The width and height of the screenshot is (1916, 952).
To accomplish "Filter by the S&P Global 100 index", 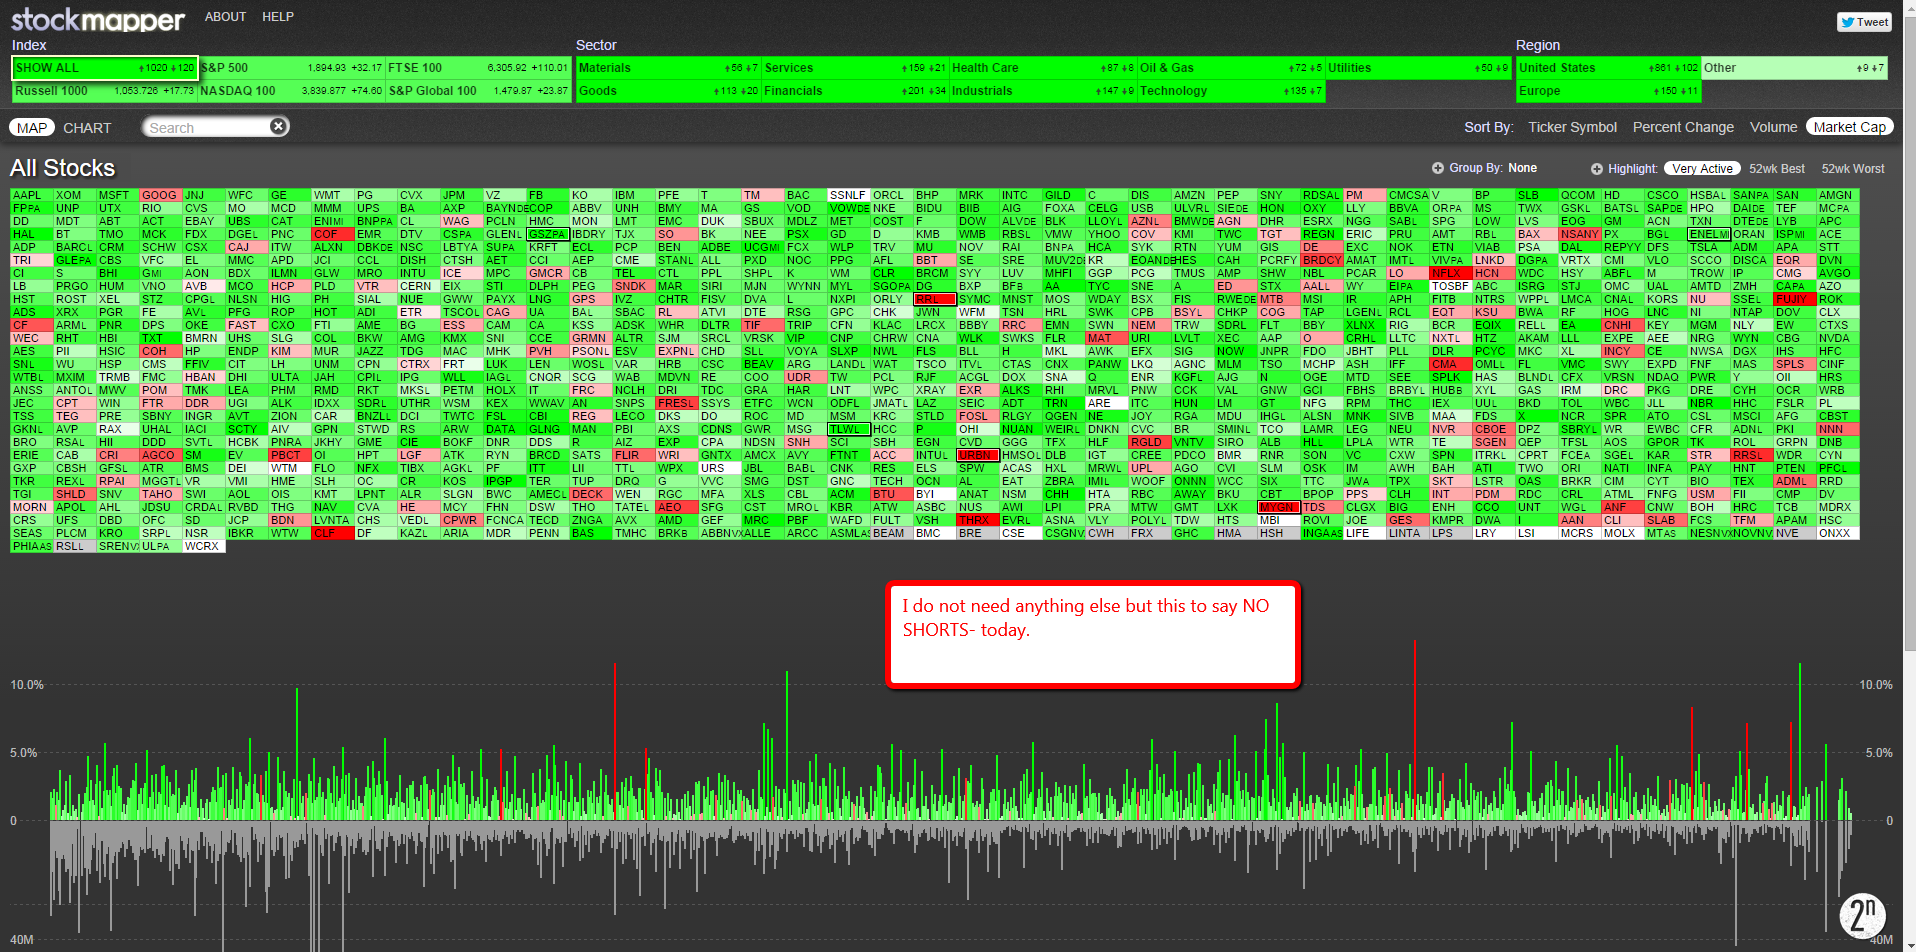I will tap(478, 91).
